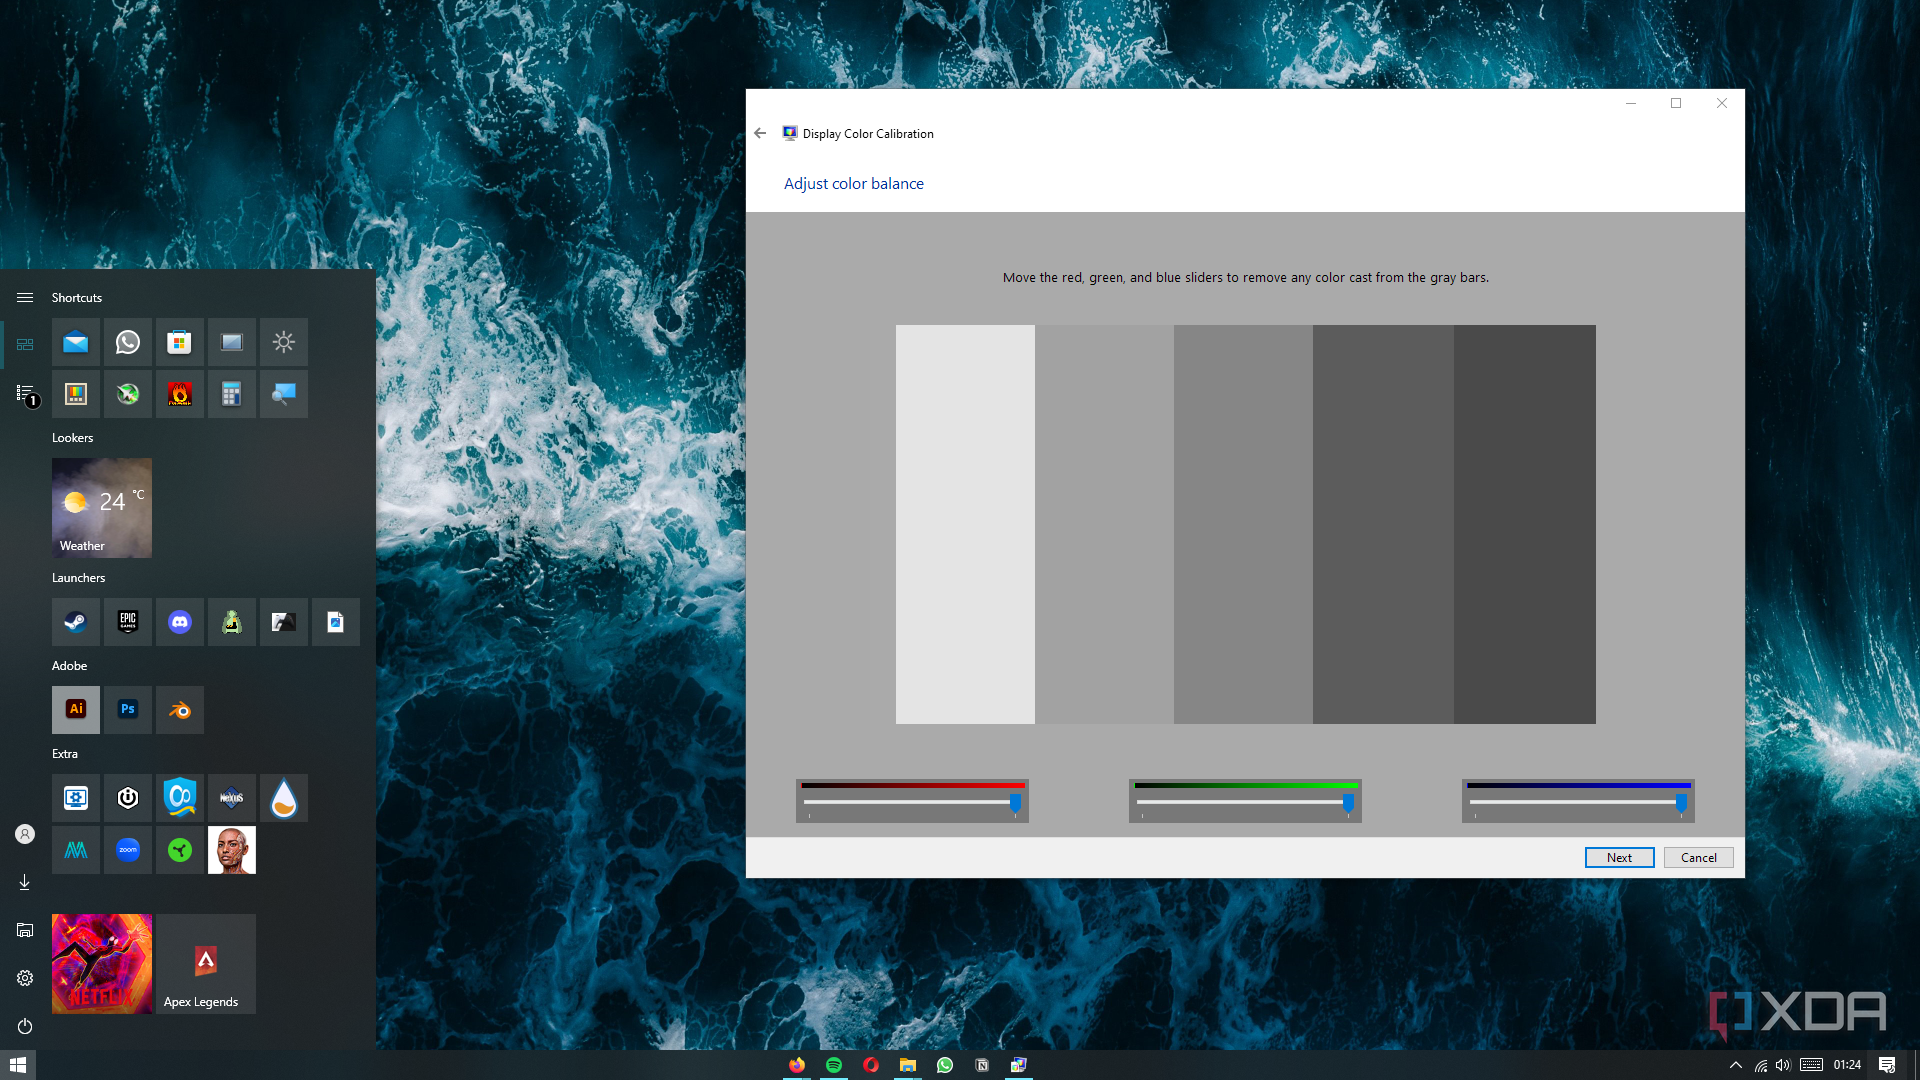Open Notion from the taskbar
This screenshot has height=1080, width=1920.
coord(981,1064)
